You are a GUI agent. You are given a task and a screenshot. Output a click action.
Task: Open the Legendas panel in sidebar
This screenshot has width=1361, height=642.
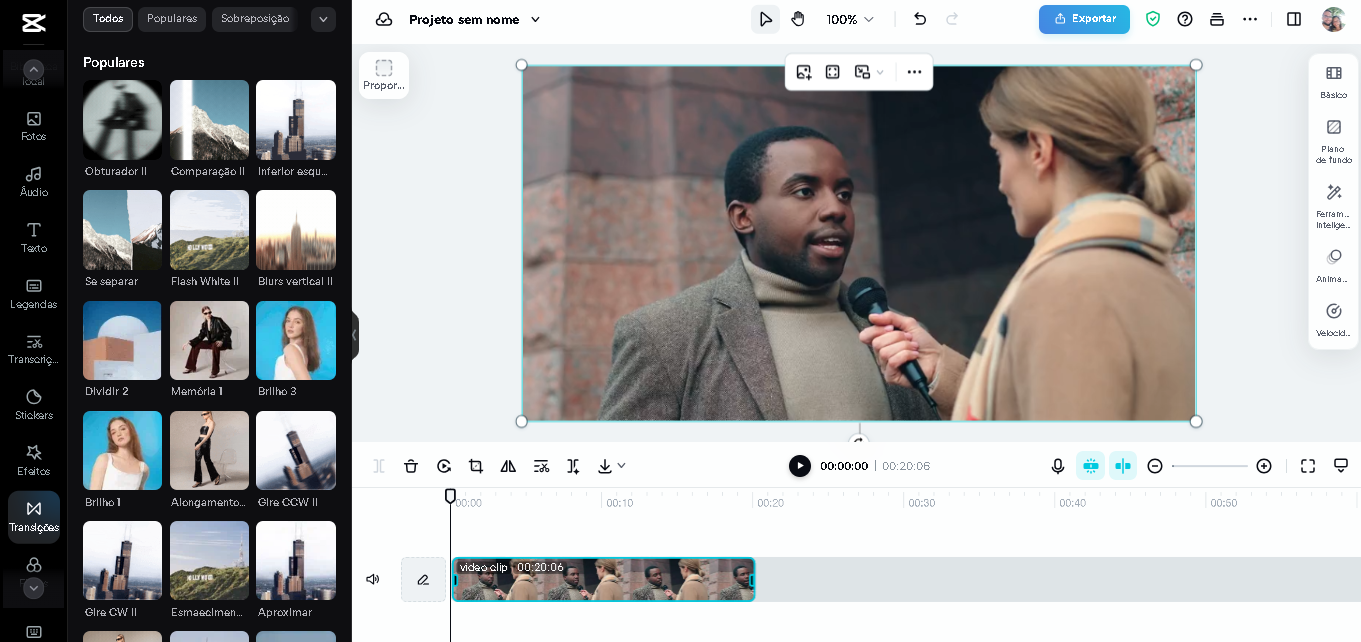[x=33, y=294]
